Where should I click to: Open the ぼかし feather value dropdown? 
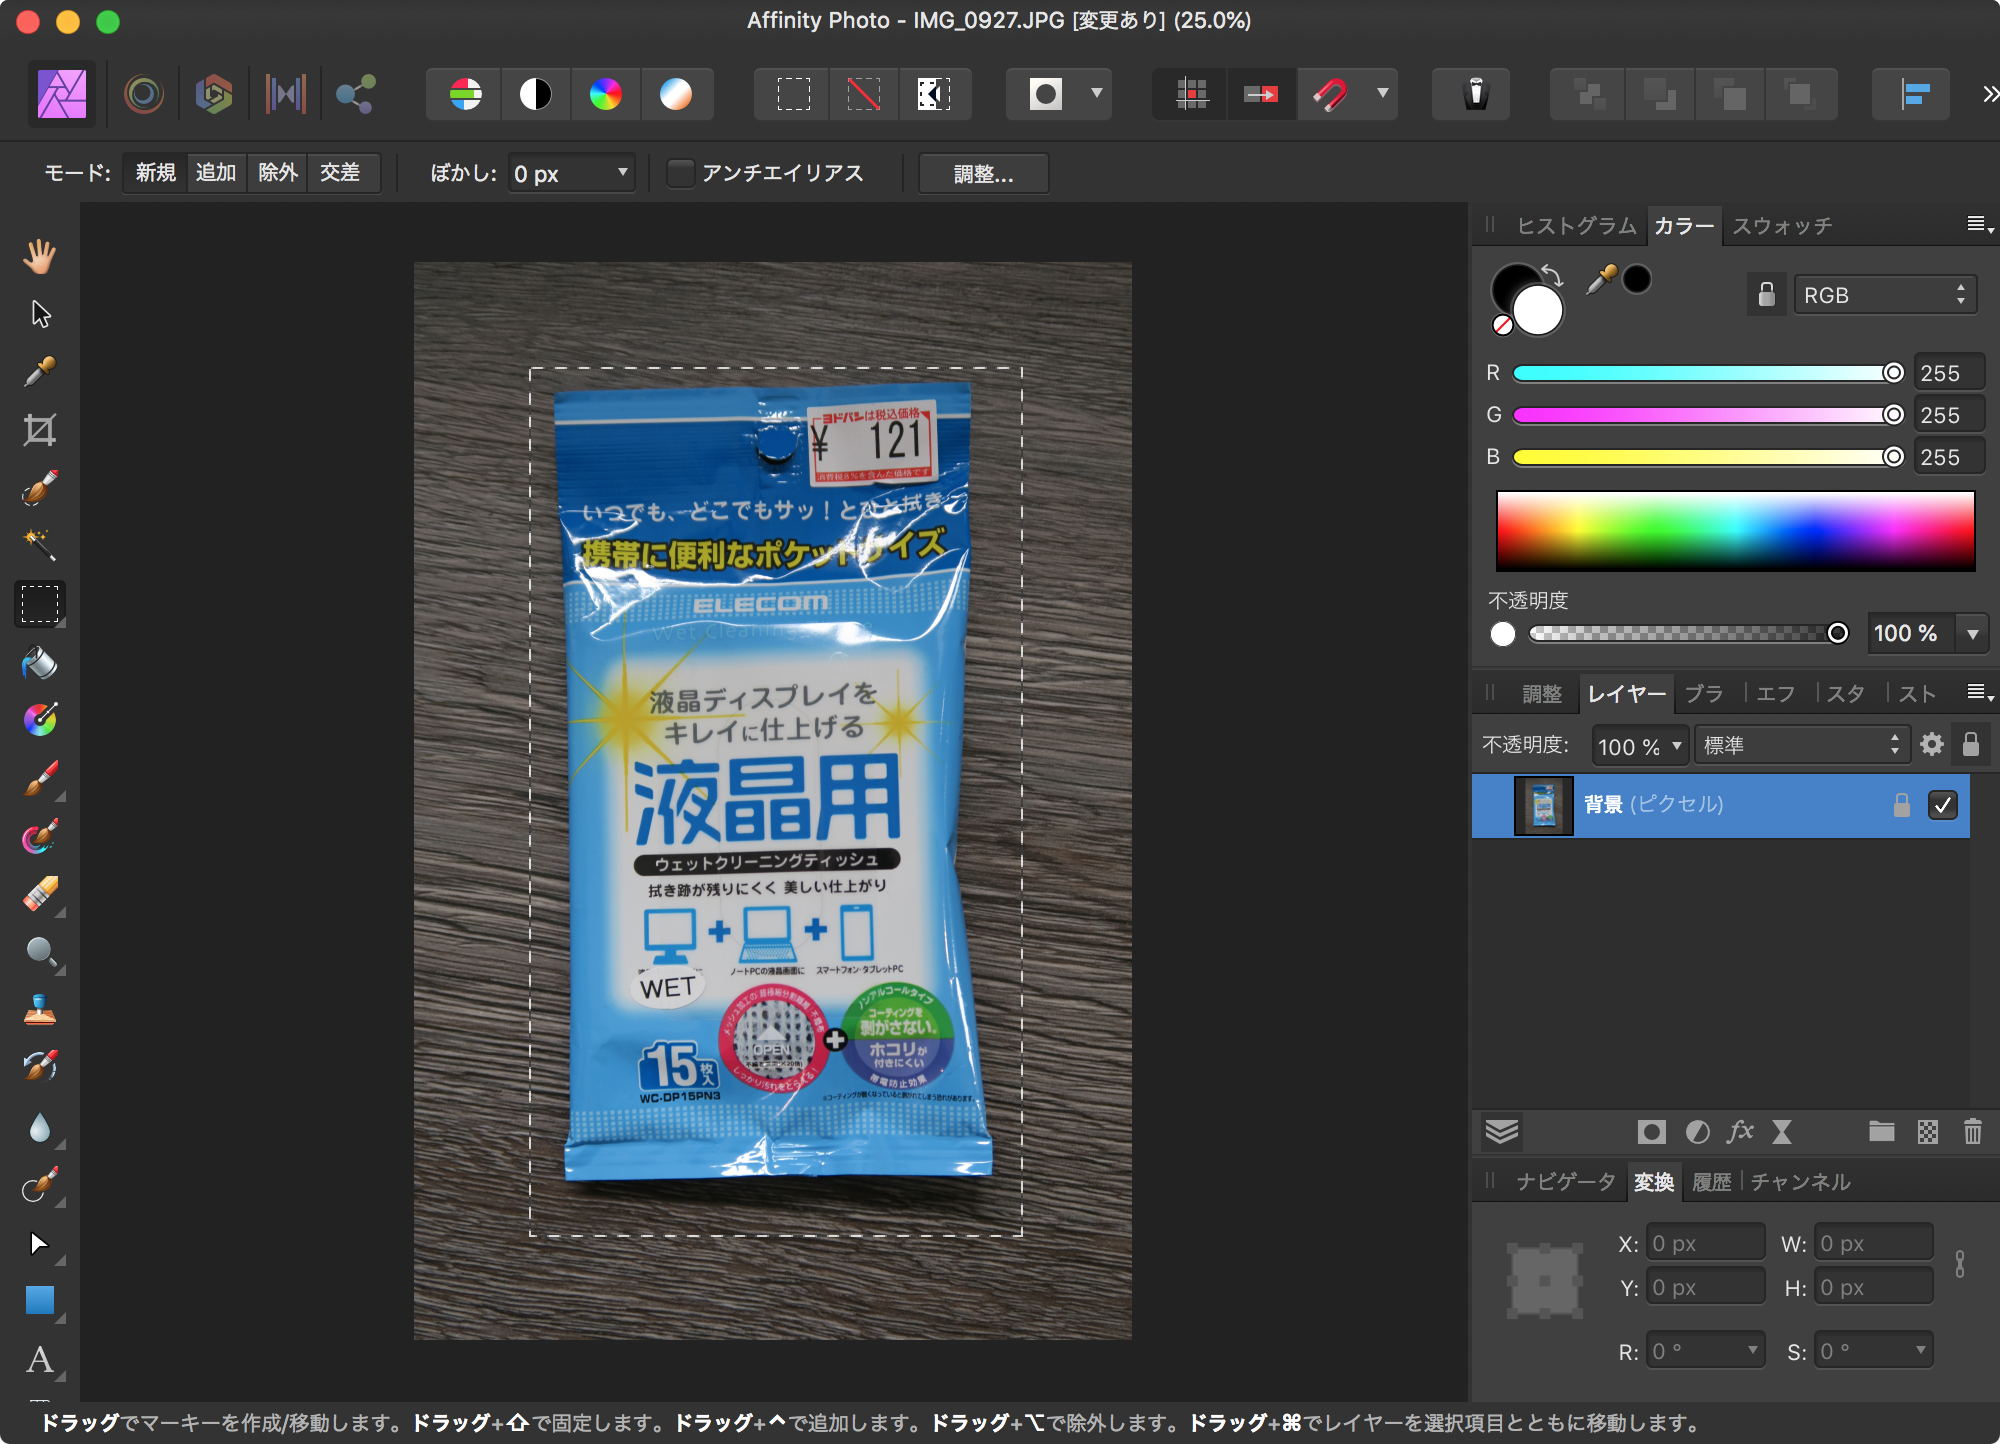pyautogui.click(x=622, y=173)
